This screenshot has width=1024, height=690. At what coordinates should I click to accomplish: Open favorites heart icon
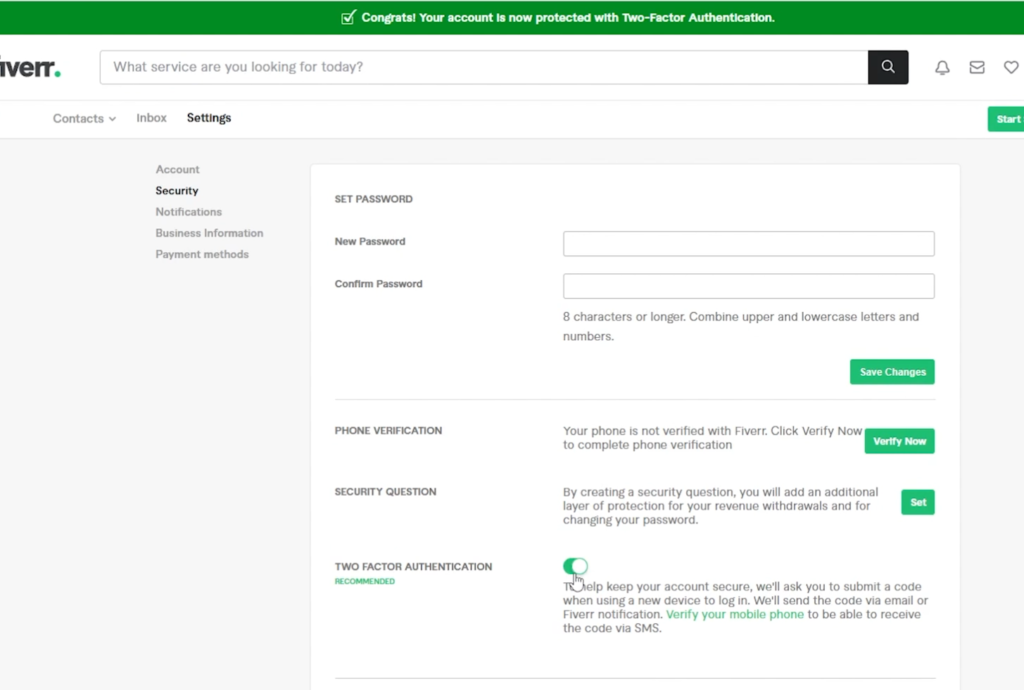pyautogui.click(x=1011, y=67)
